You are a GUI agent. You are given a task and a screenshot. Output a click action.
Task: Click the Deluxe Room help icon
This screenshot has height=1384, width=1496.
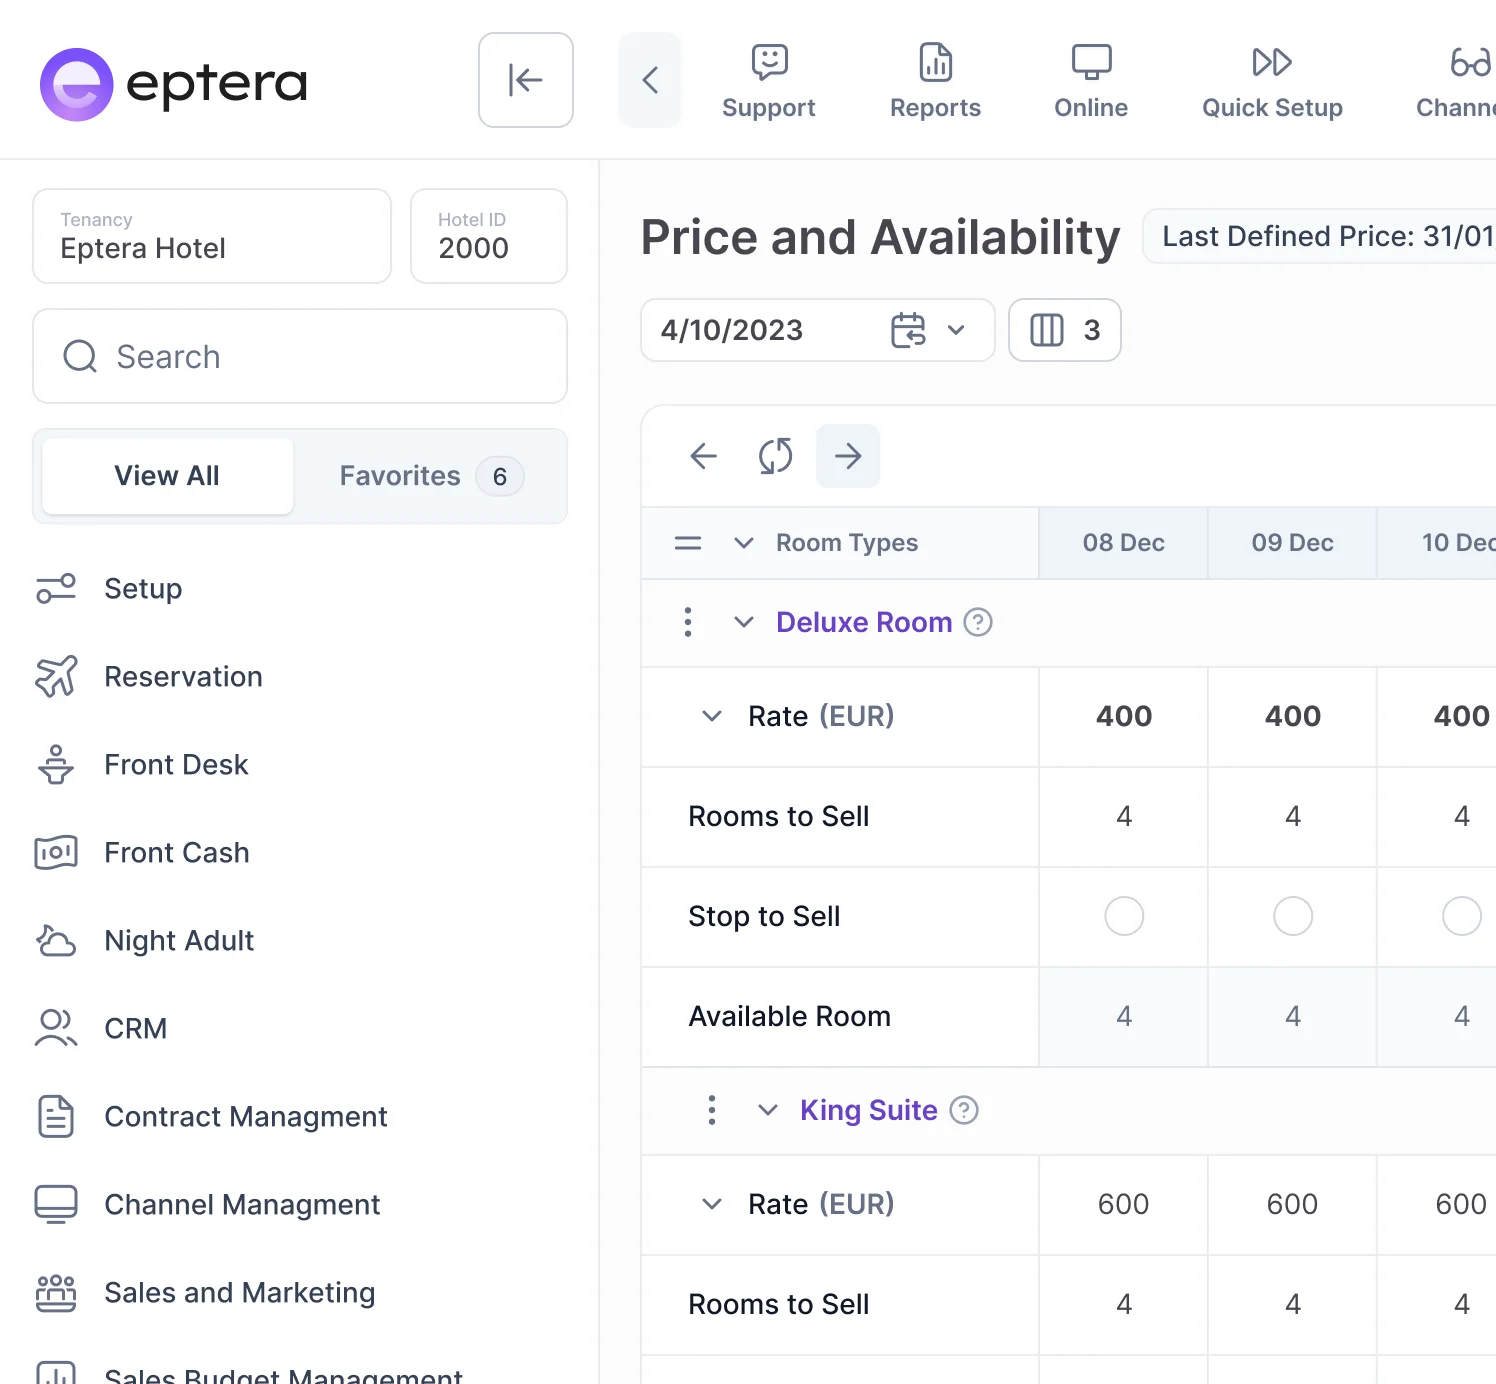pyautogui.click(x=978, y=622)
